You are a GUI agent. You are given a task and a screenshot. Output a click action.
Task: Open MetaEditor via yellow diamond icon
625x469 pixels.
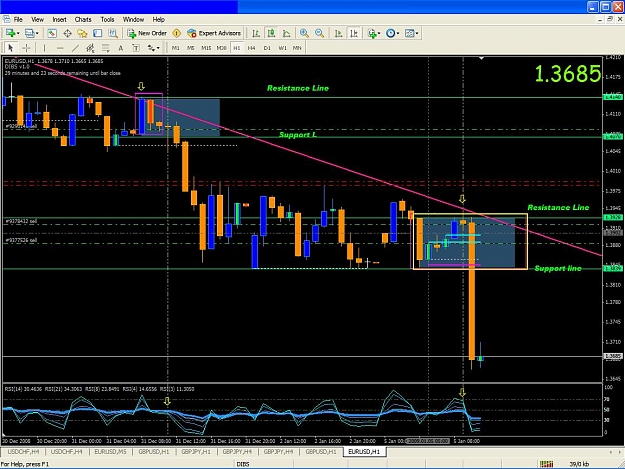[x=177, y=33]
